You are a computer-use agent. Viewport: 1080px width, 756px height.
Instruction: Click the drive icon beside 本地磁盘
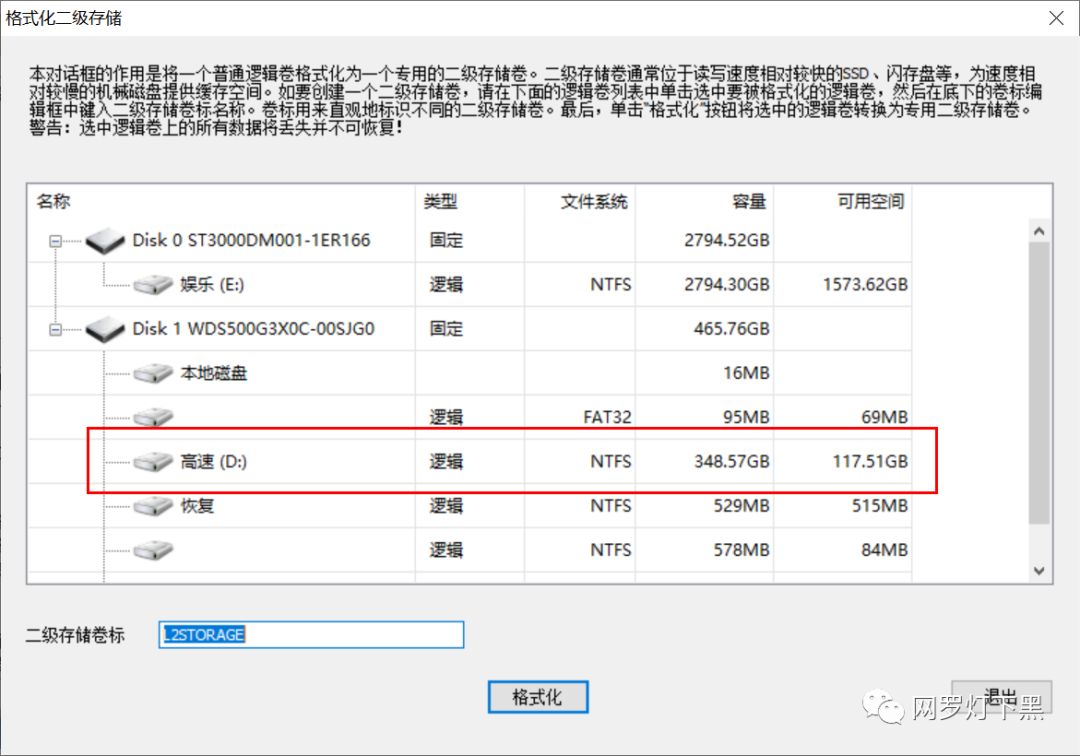[x=153, y=374]
